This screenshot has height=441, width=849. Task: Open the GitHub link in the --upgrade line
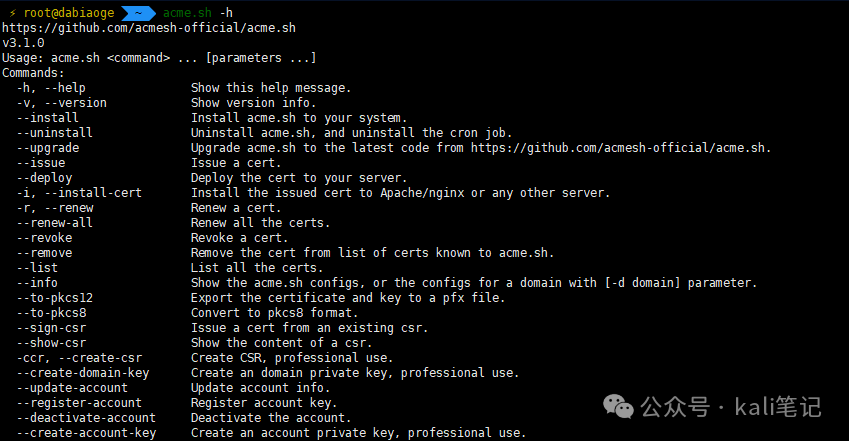point(619,147)
